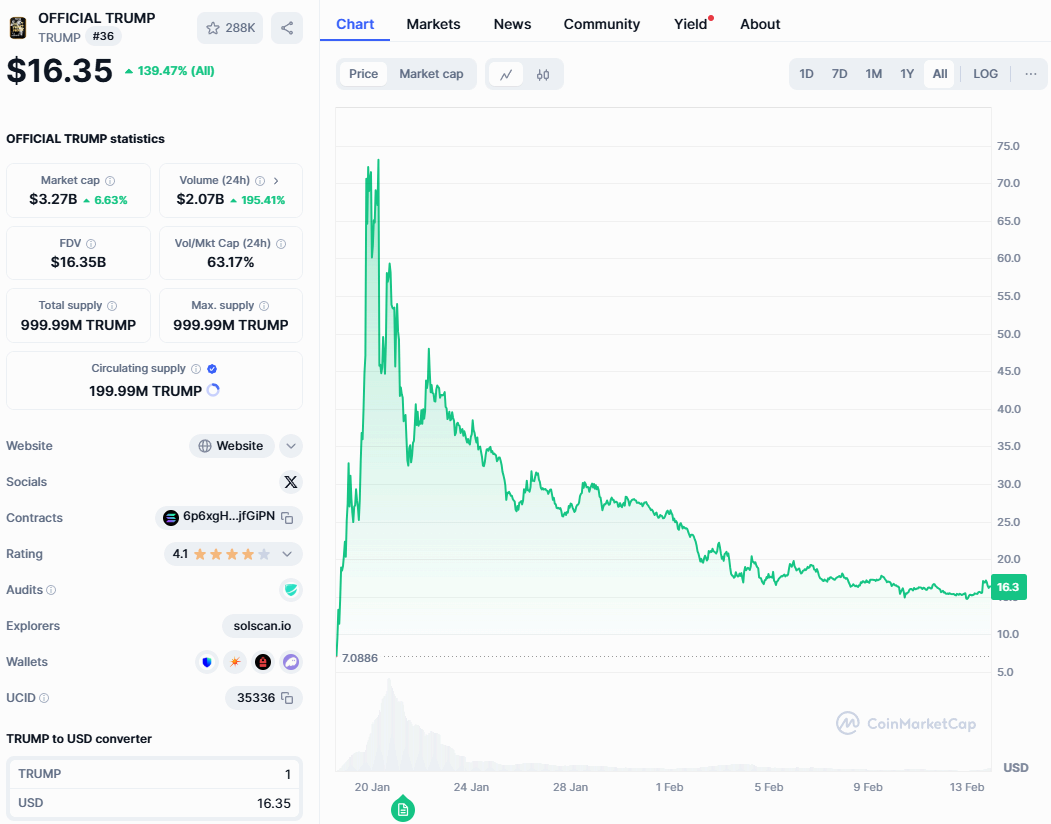Click the OFFICIAL TRUMP coin logo
The height and width of the screenshot is (824, 1051).
(17, 27)
